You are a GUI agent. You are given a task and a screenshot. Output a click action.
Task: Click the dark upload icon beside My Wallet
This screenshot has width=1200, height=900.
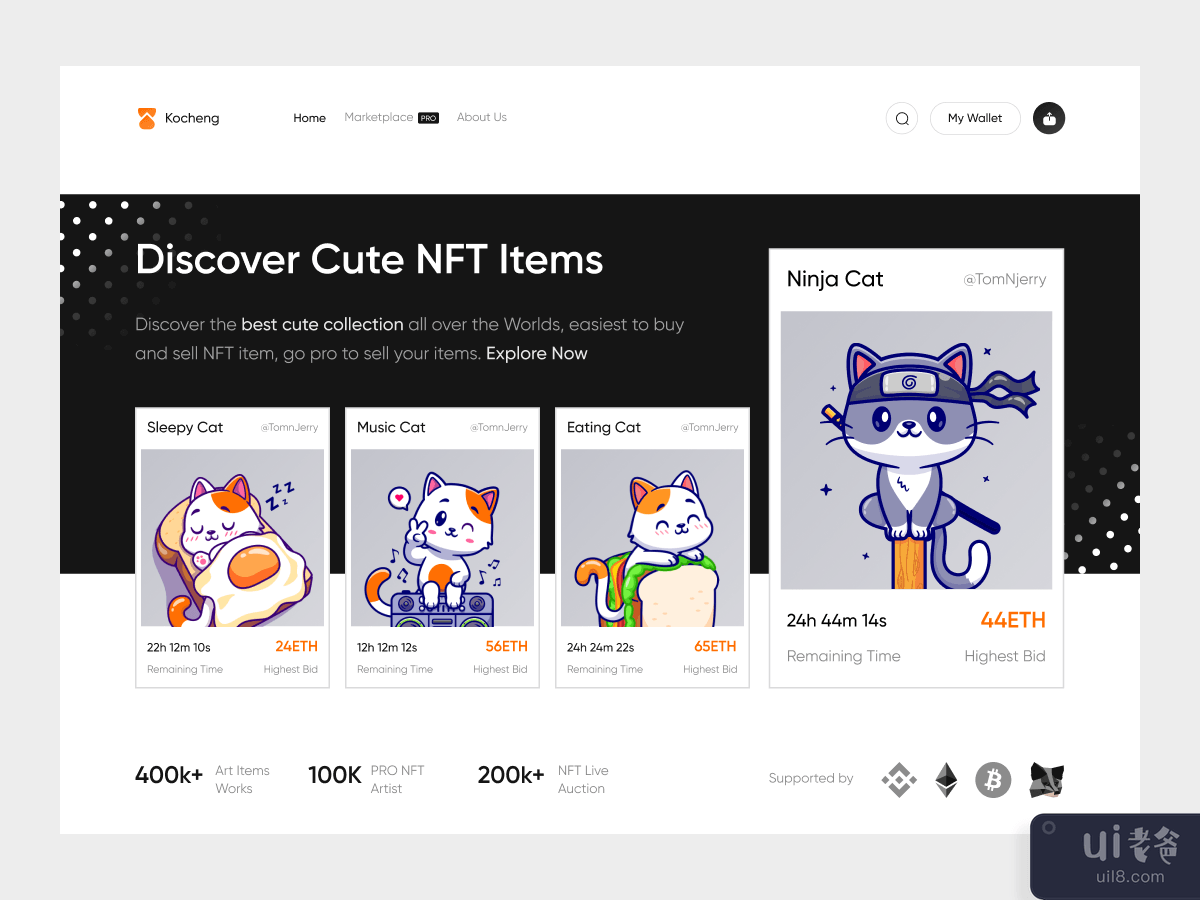1048,118
